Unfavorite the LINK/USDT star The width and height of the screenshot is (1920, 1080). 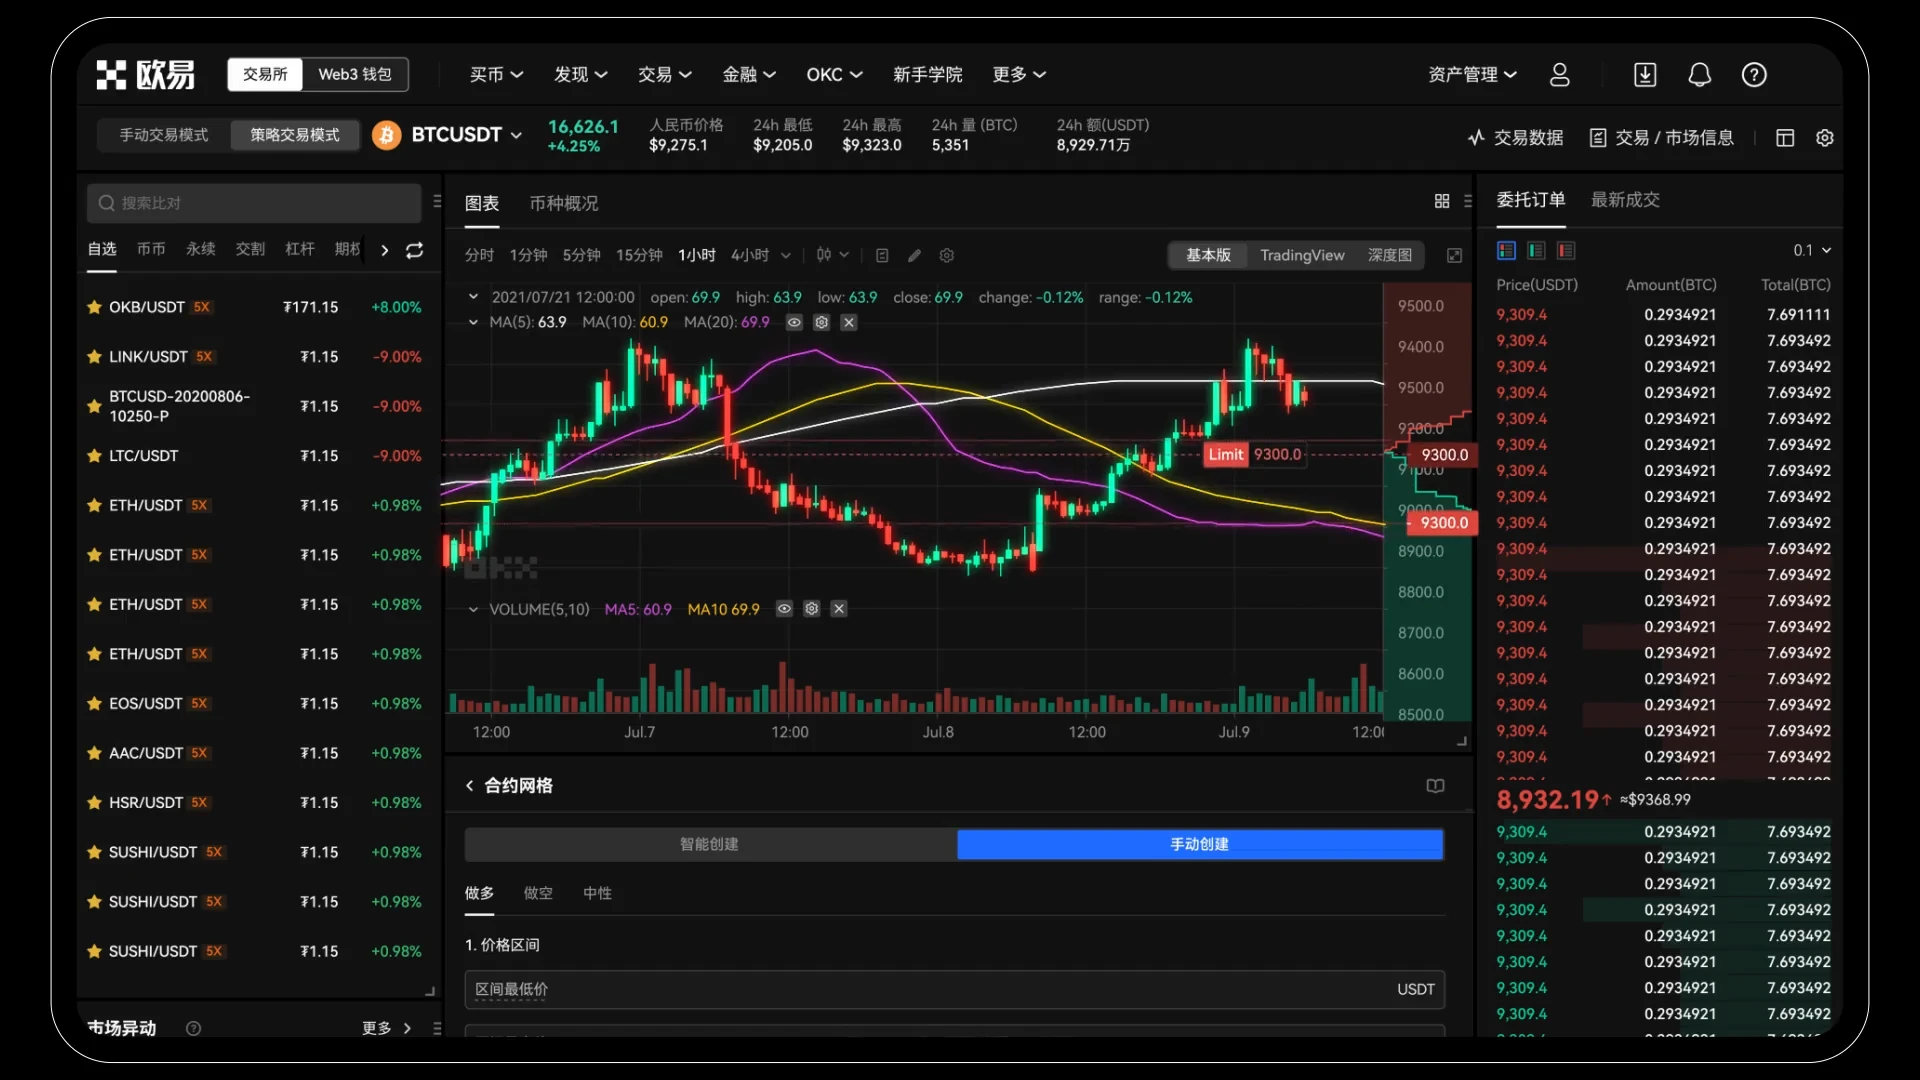click(x=94, y=357)
